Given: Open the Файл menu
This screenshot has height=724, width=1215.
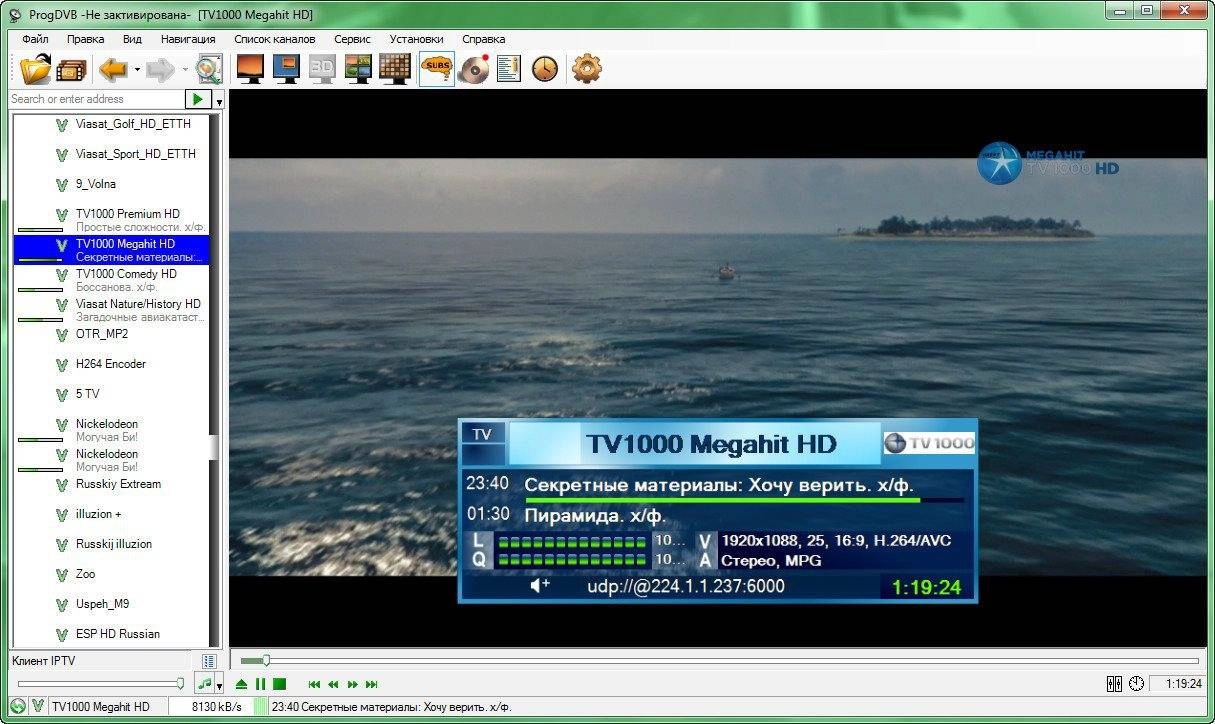Looking at the screenshot, I should point(35,39).
